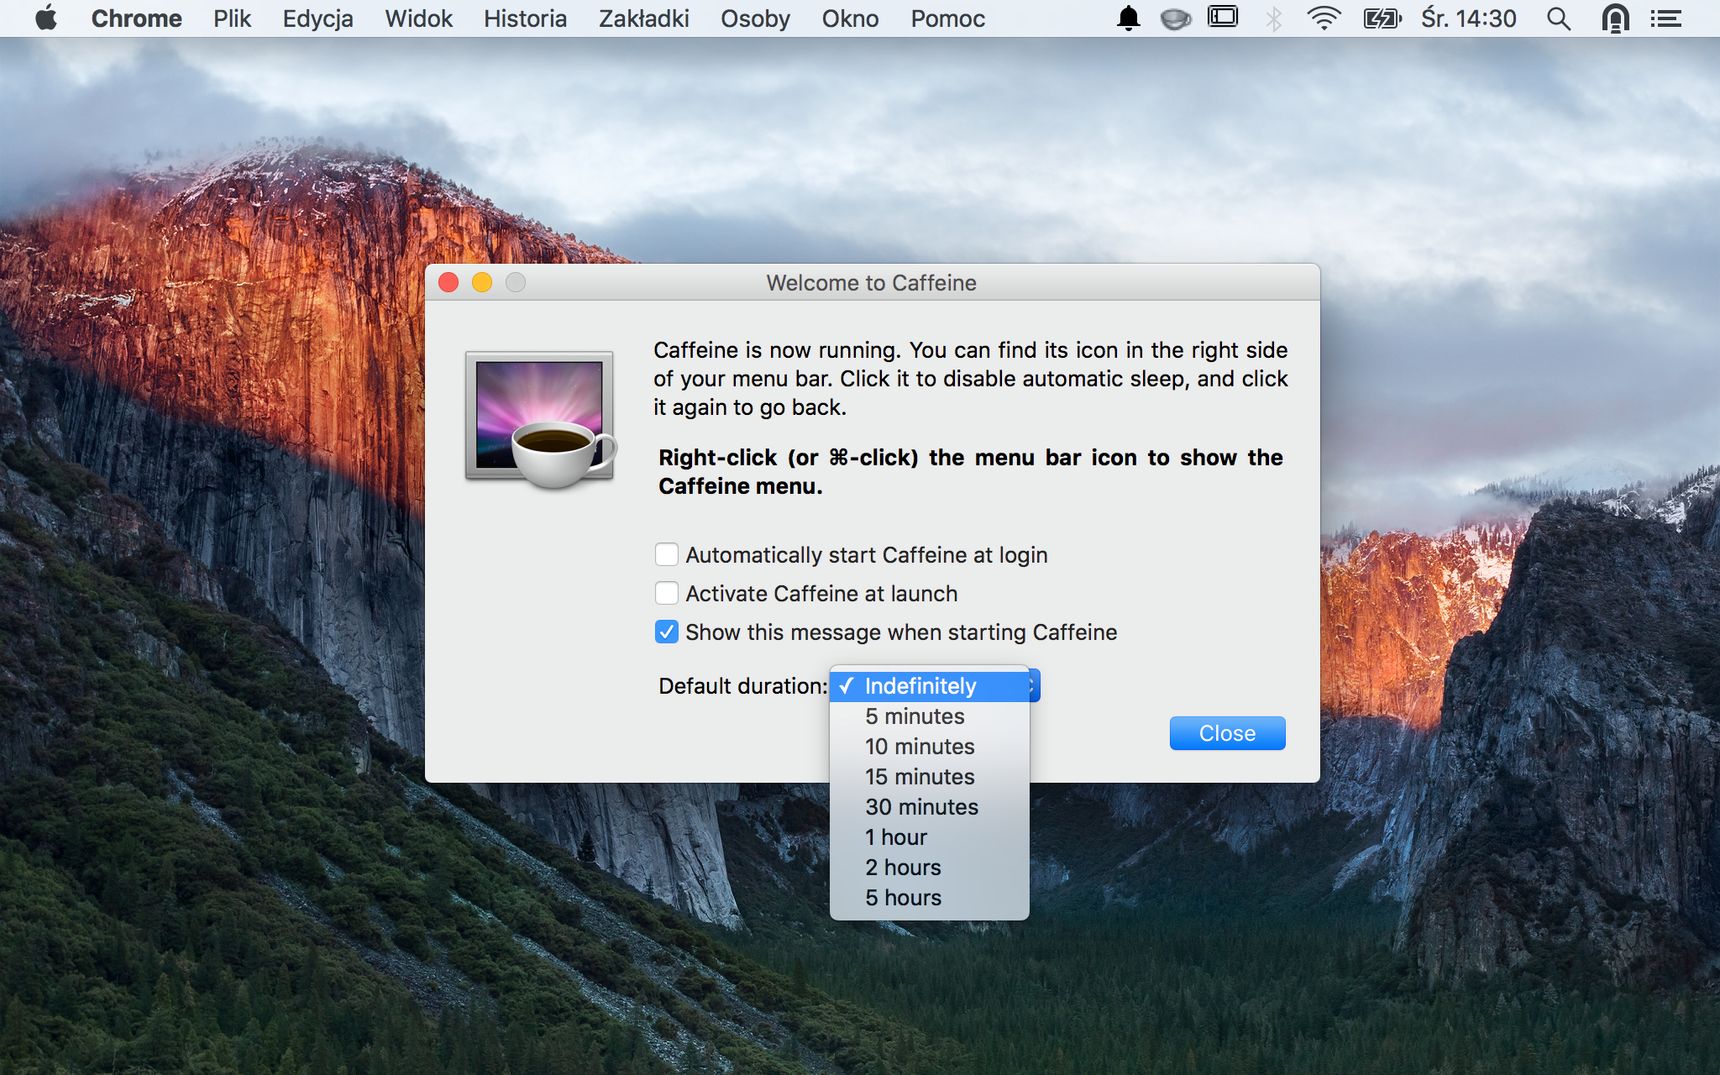Viewport: 1720px width, 1075px height.
Task: Click the display mirroring icon in menu bar
Action: pos(1223,17)
